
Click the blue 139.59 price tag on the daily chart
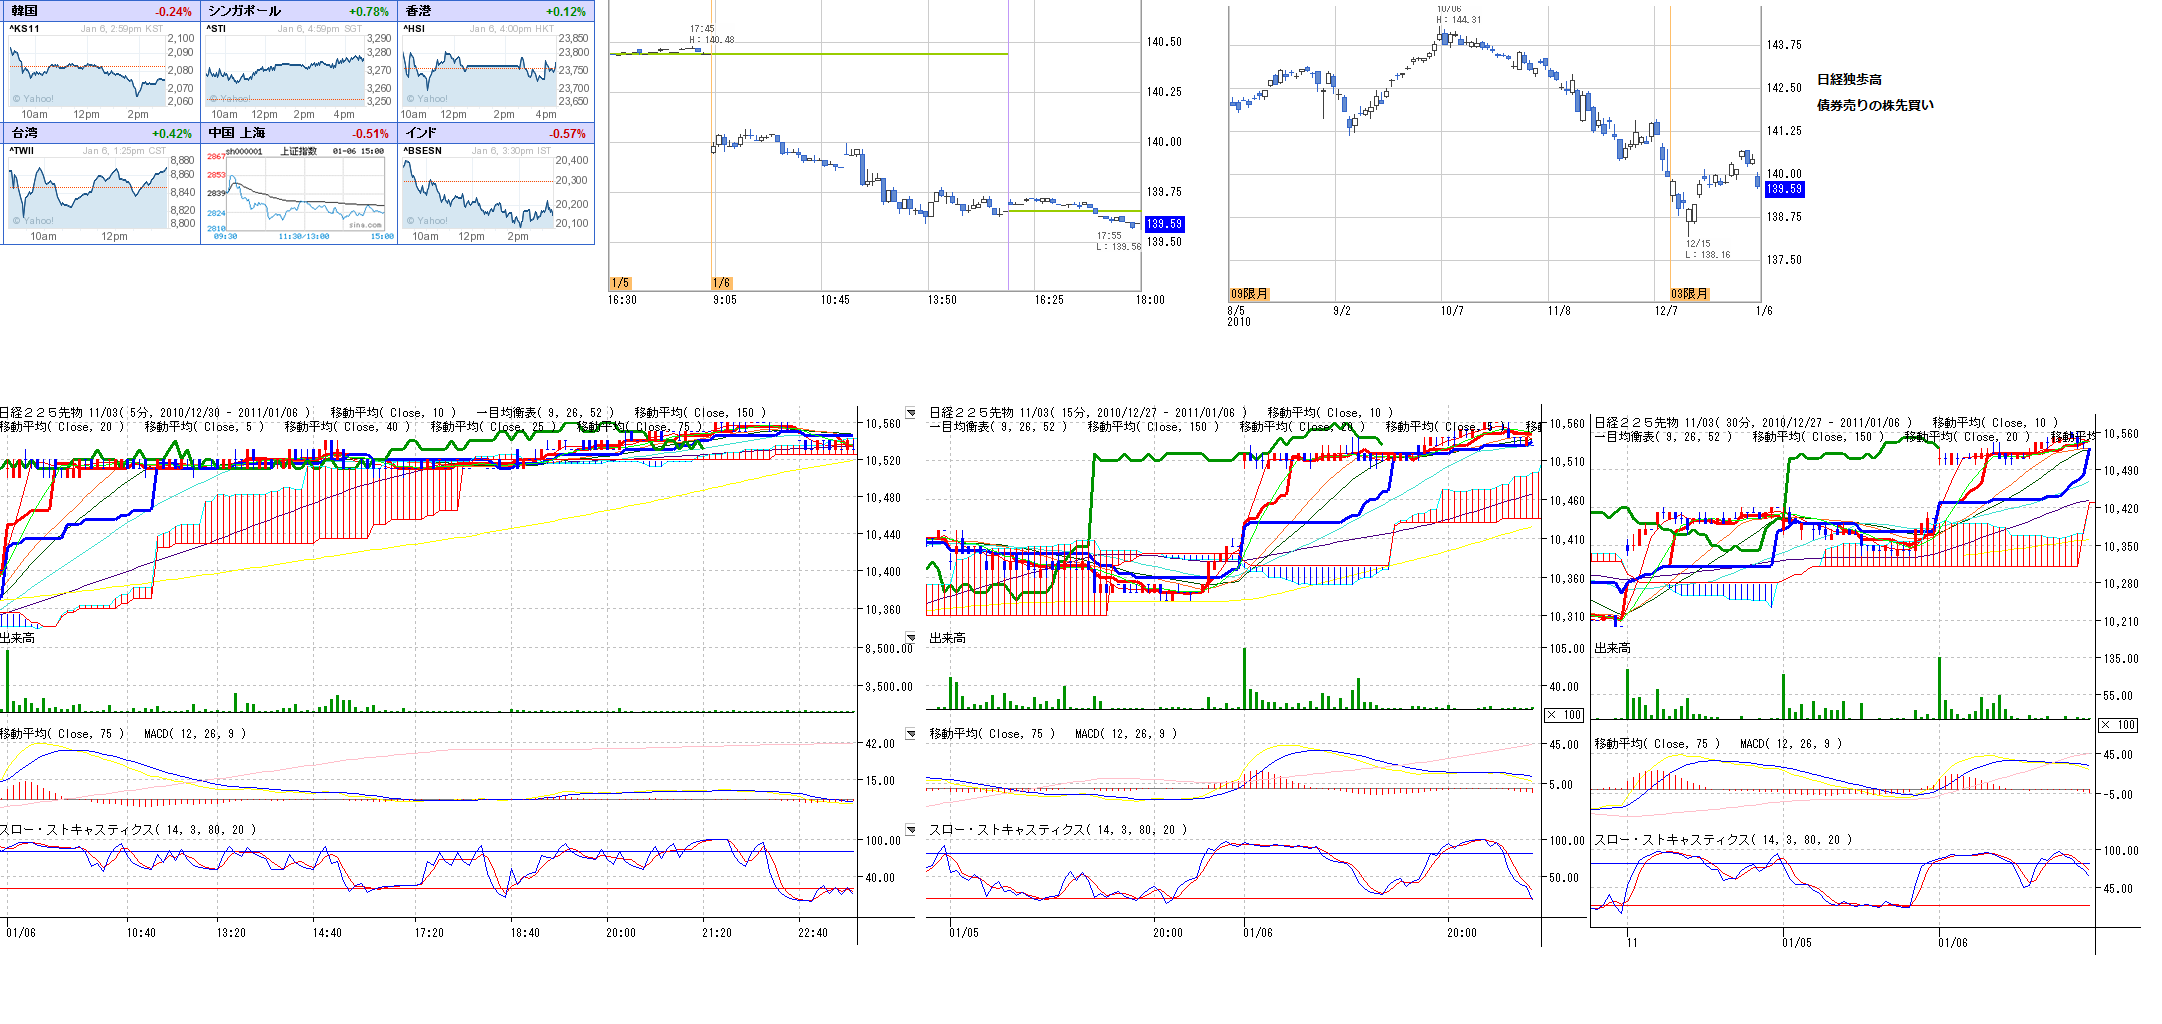pyautogui.click(x=1784, y=189)
